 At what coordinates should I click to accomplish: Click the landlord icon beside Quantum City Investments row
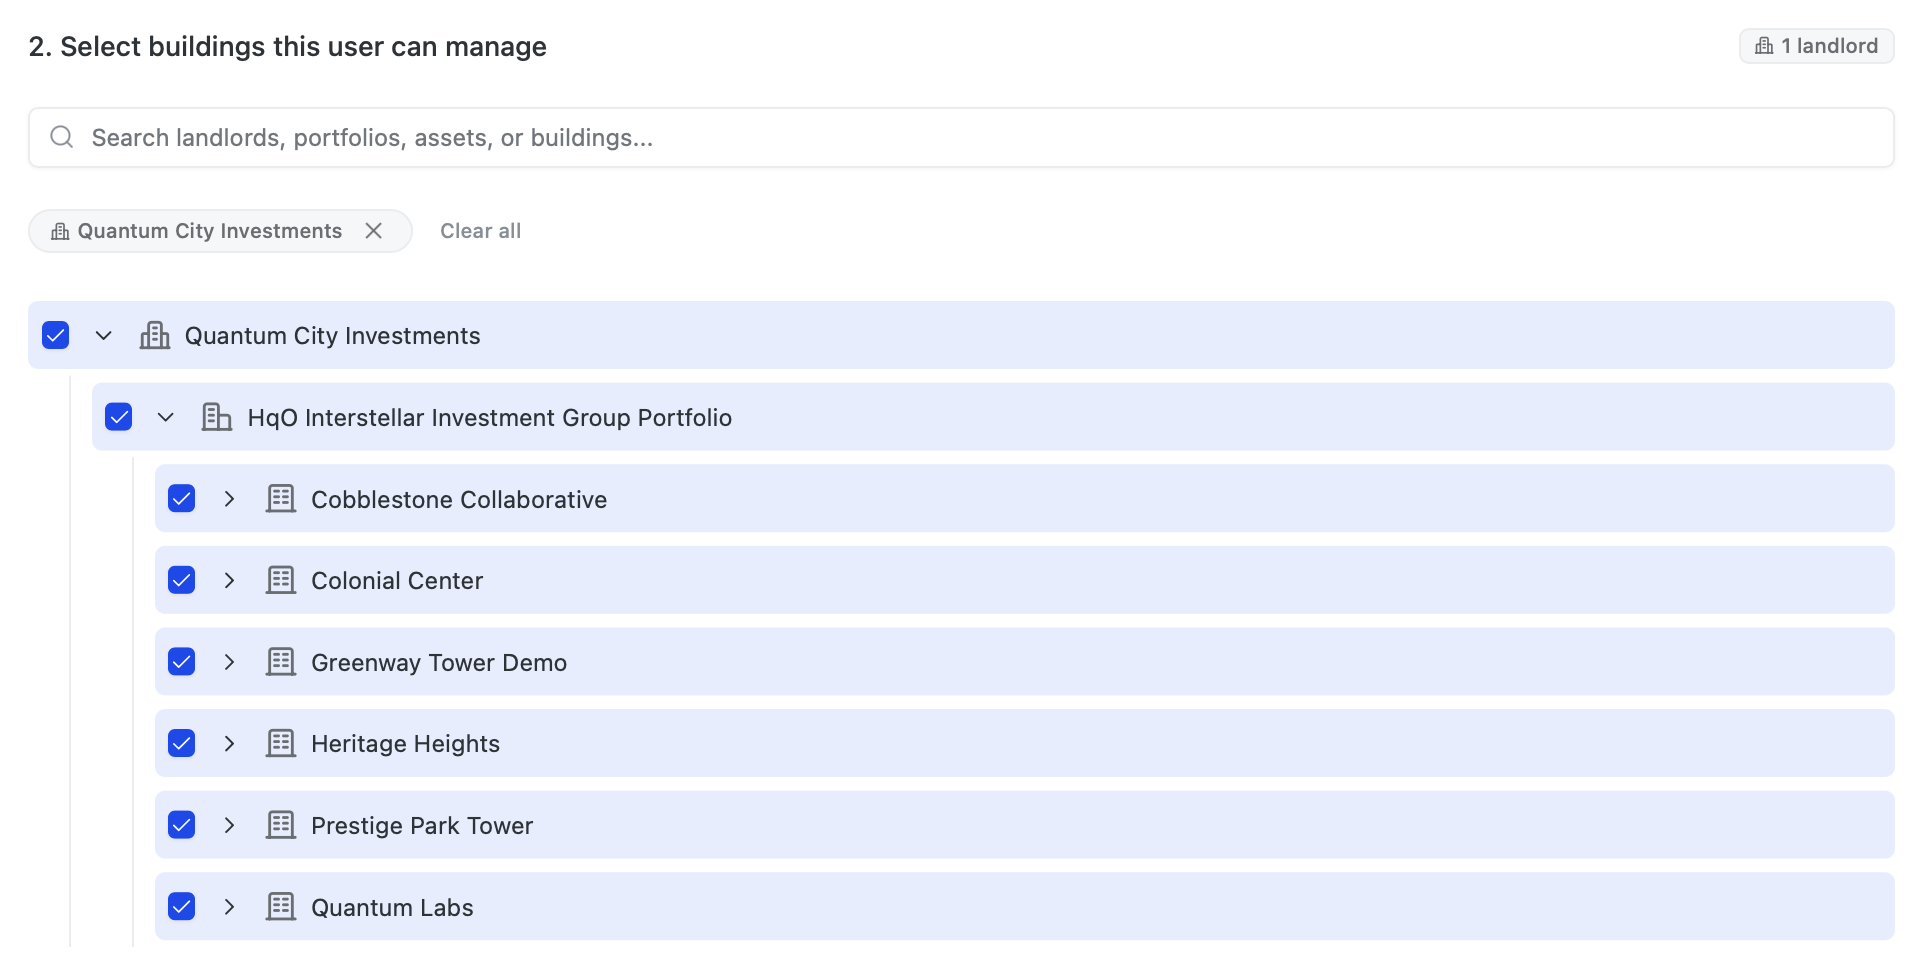155,335
